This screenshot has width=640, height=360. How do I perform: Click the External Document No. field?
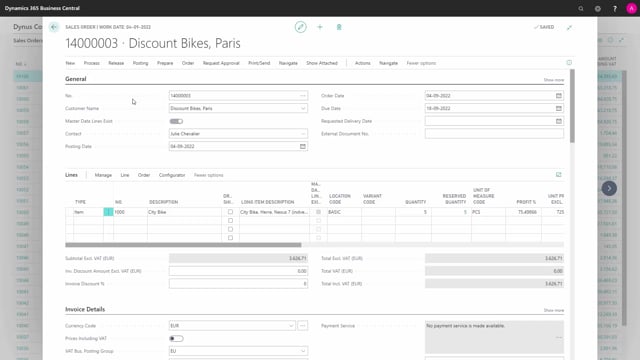coord(494,133)
